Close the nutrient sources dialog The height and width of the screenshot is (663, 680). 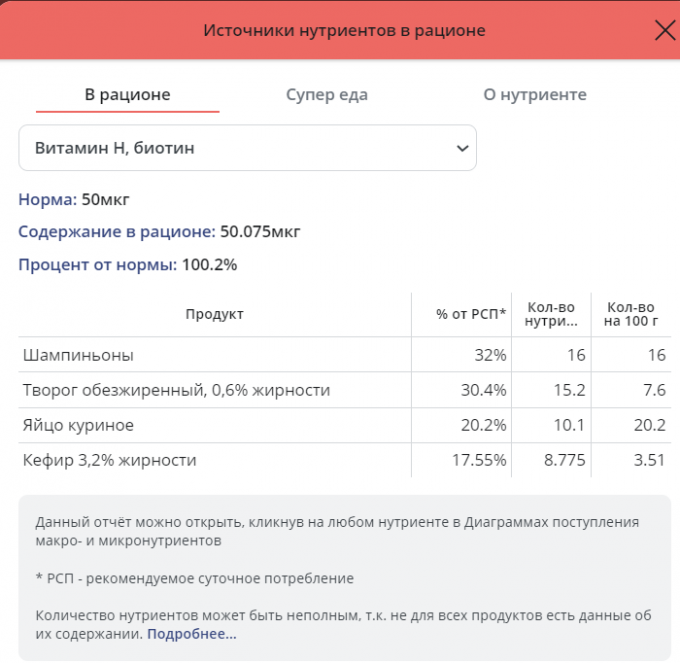point(664,30)
